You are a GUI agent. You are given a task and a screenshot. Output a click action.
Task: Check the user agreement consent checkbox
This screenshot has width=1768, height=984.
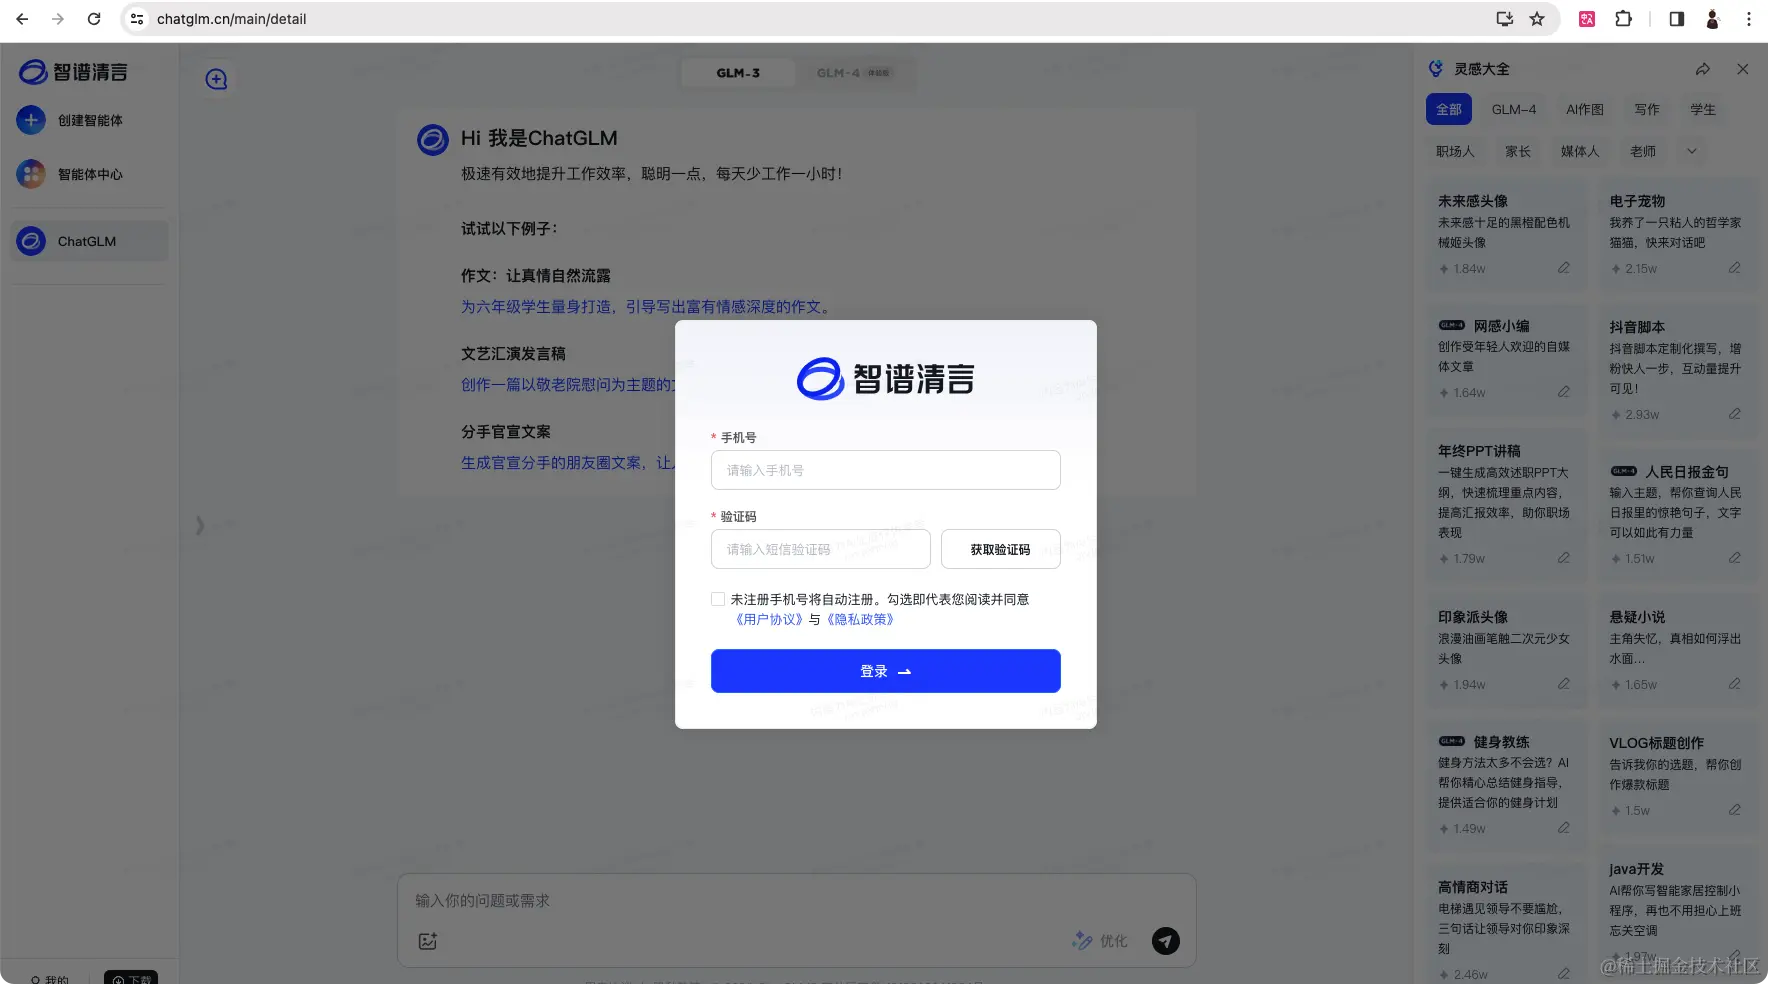[718, 599]
